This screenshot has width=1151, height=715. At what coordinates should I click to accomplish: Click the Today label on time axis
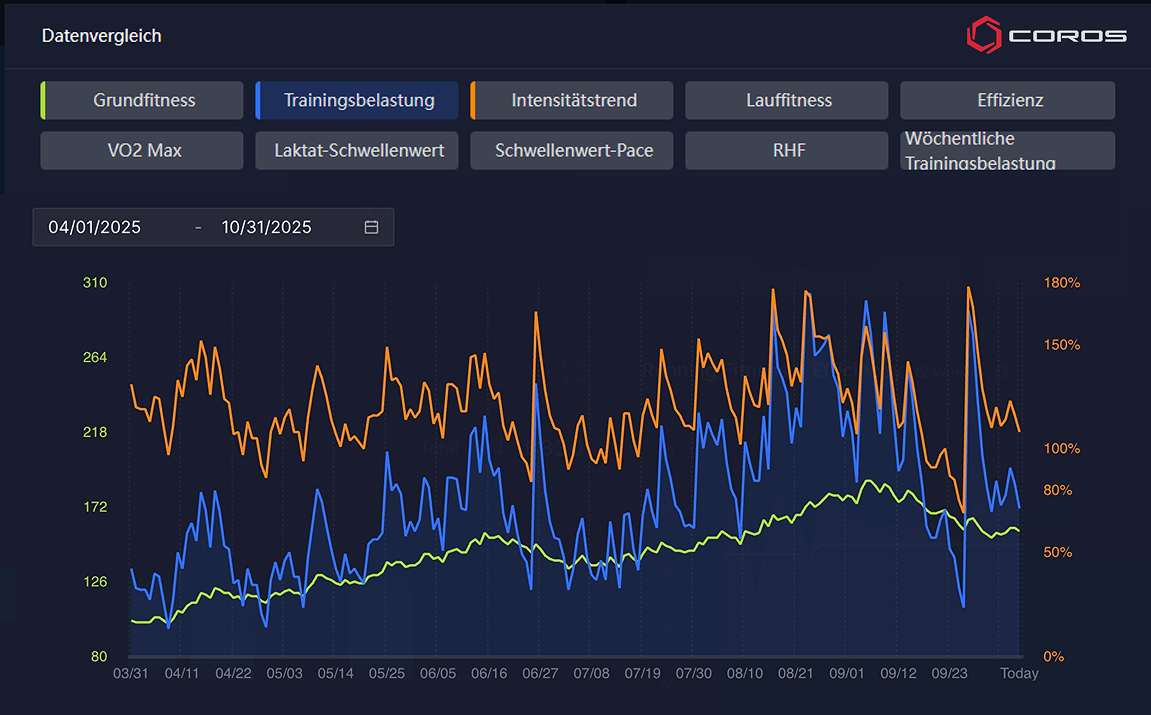[1019, 674]
